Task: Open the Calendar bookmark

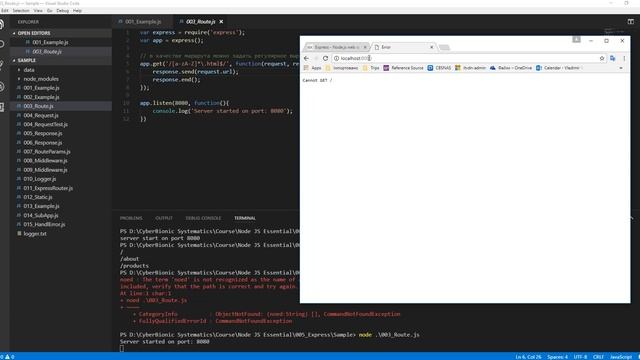Action: 558,68
